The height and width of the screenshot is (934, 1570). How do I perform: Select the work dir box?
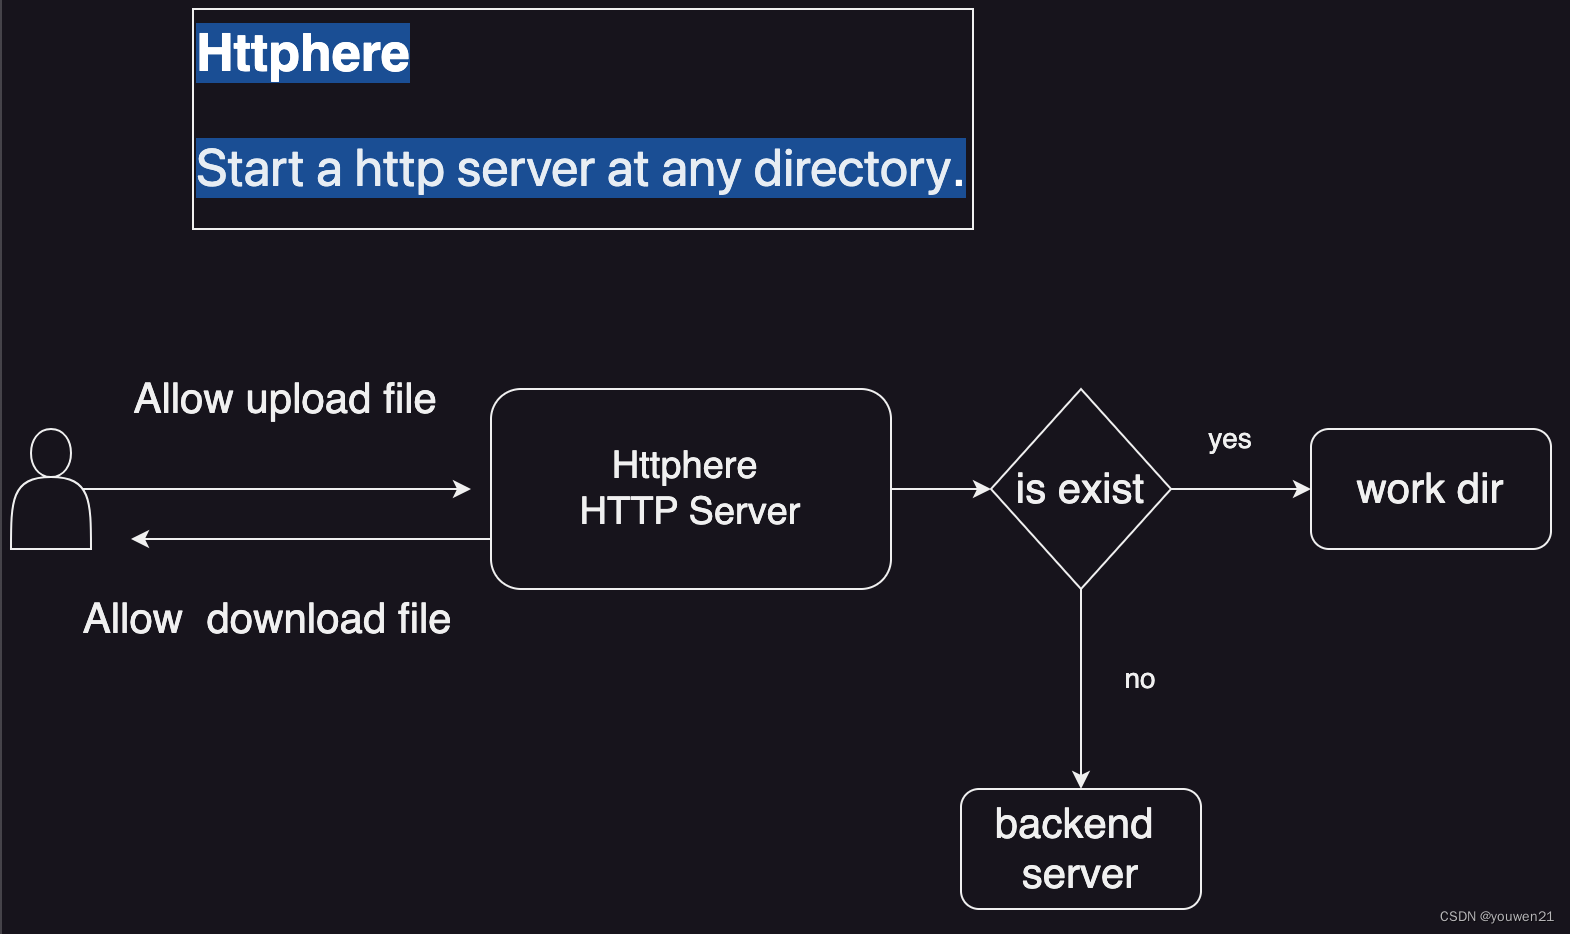click(x=1431, y=489)
